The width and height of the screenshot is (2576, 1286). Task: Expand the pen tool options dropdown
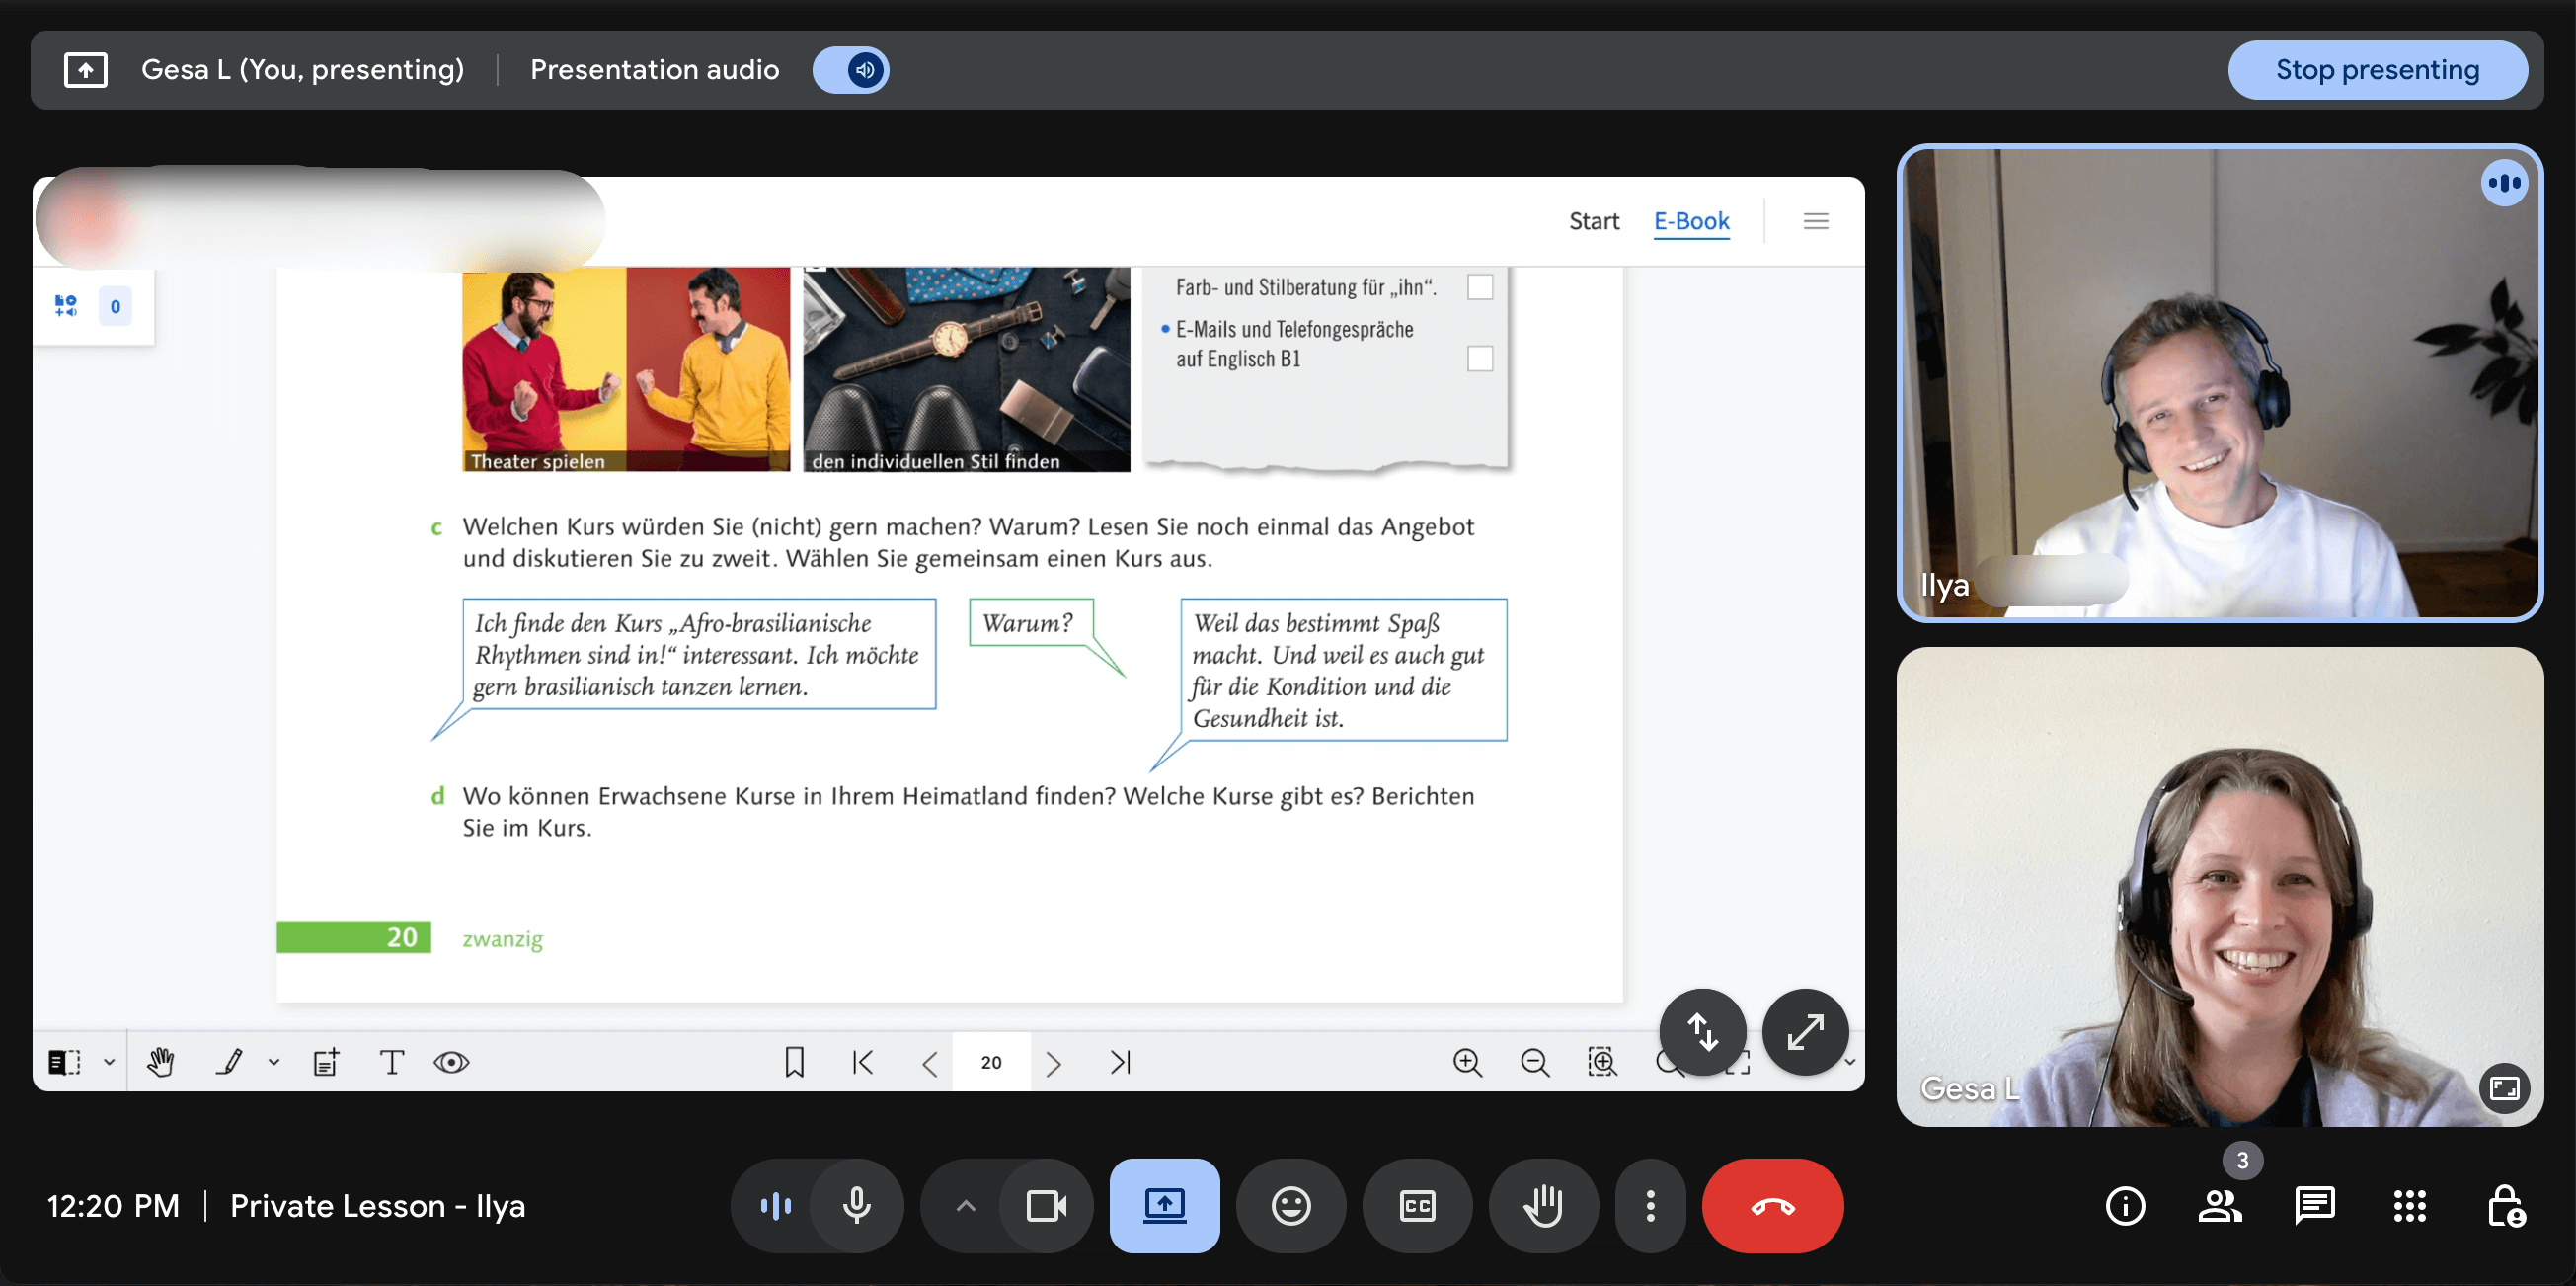273,1061
